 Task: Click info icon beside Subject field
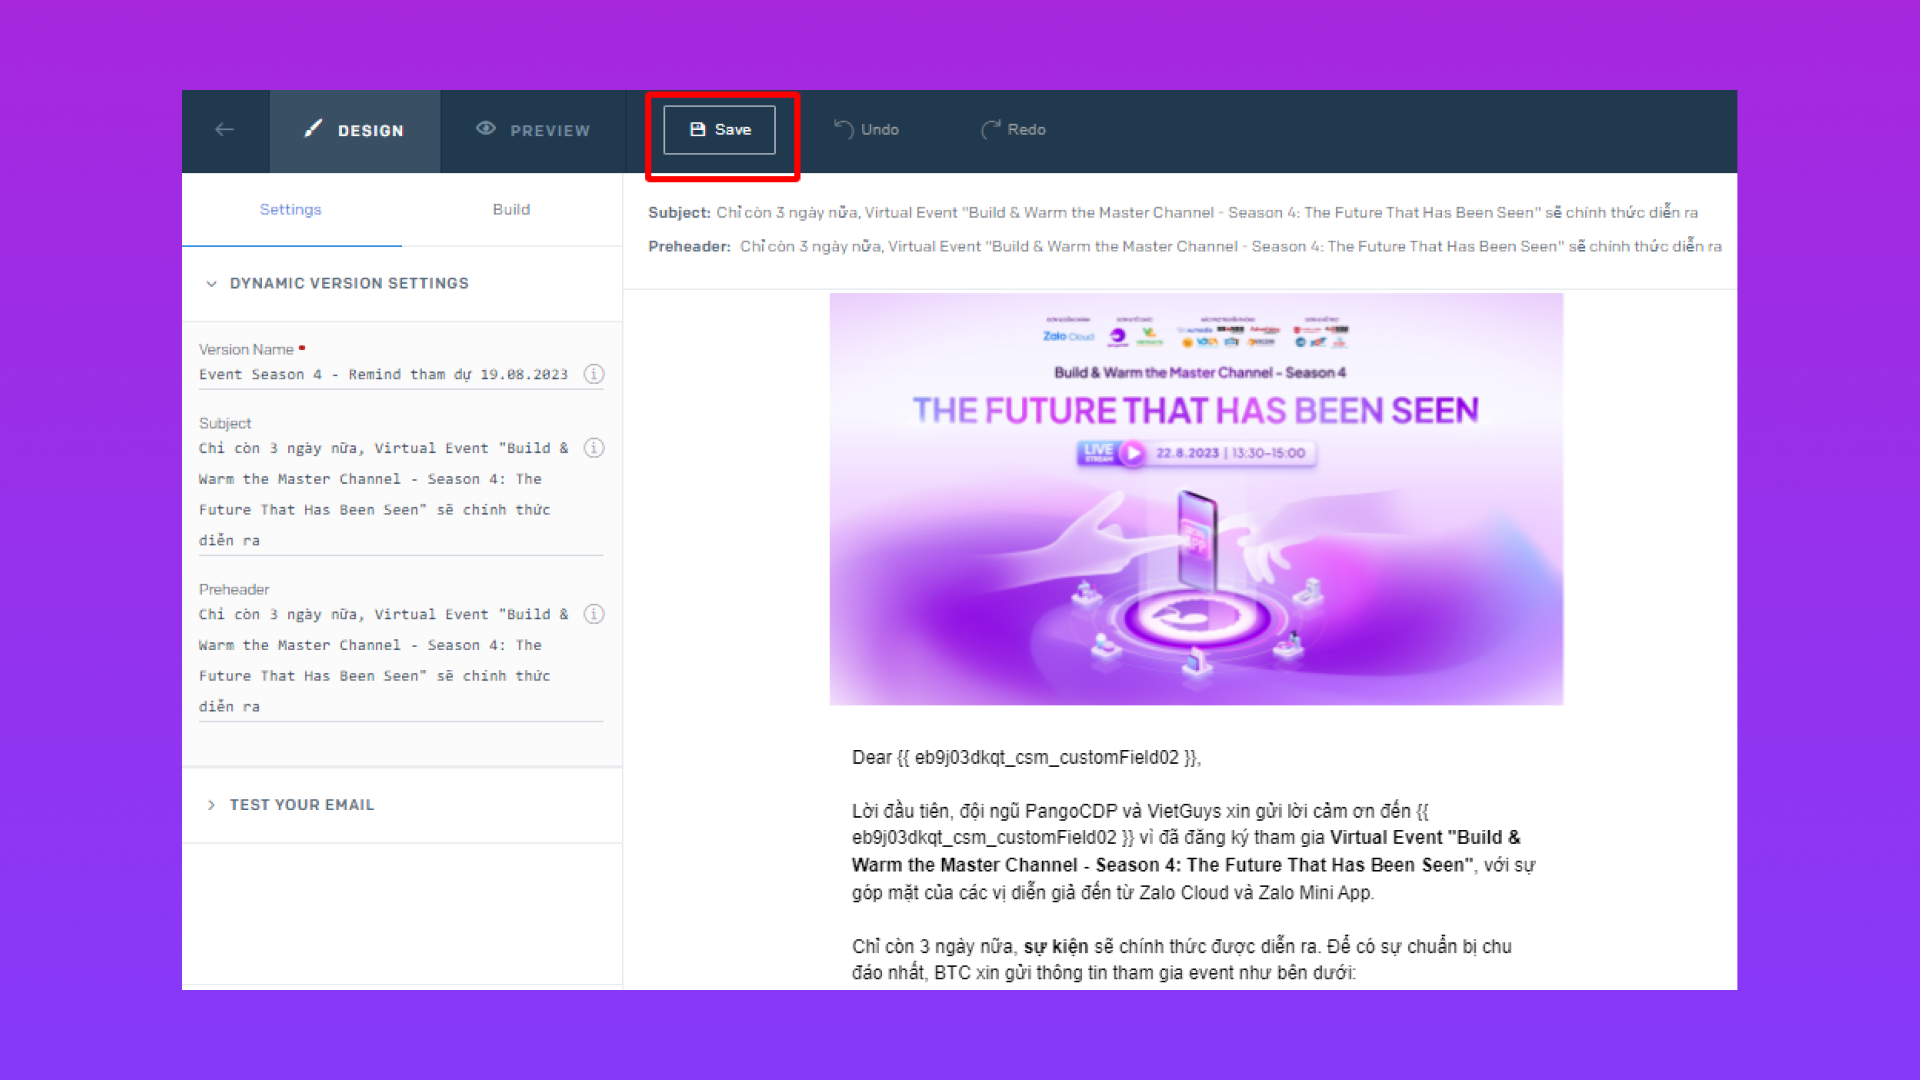coord(594,448)
